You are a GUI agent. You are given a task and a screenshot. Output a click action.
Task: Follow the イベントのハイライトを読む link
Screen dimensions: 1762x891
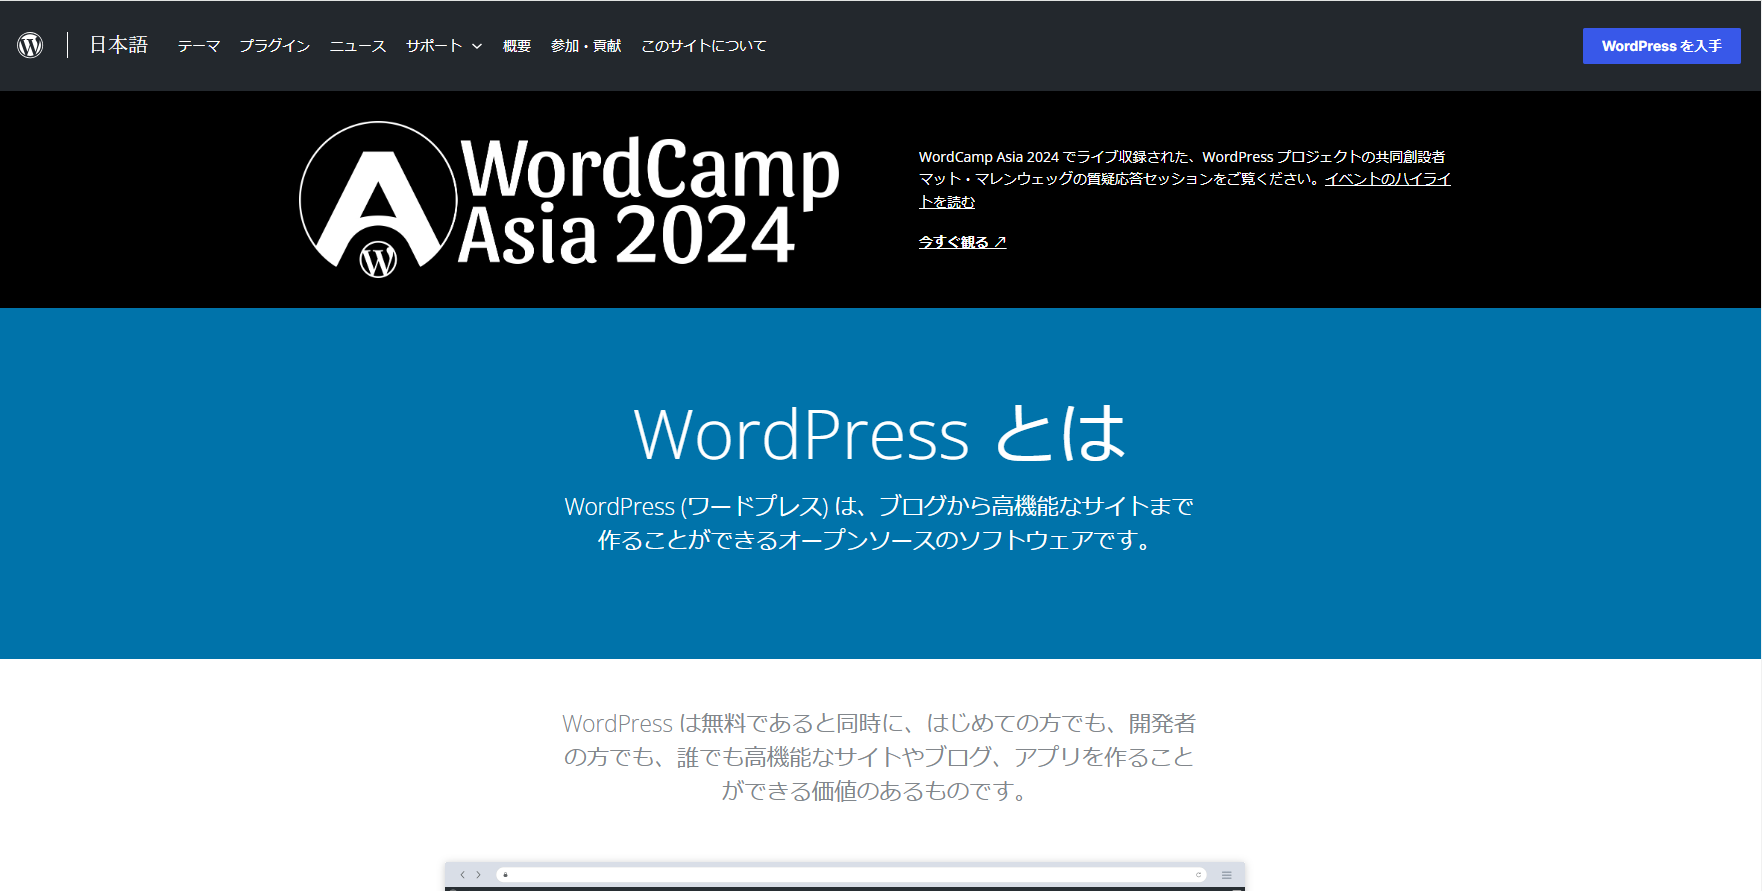[1386, 180]
